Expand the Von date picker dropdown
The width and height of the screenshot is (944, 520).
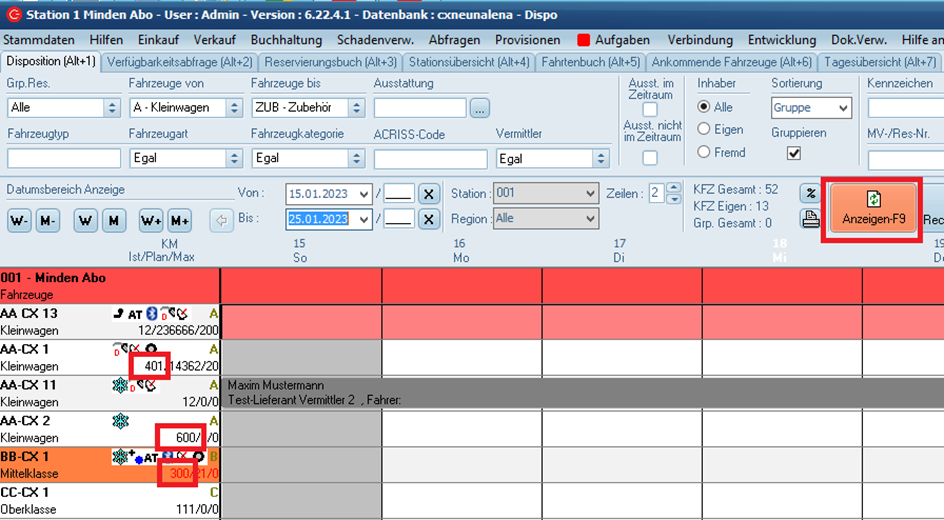coord(363,194)
